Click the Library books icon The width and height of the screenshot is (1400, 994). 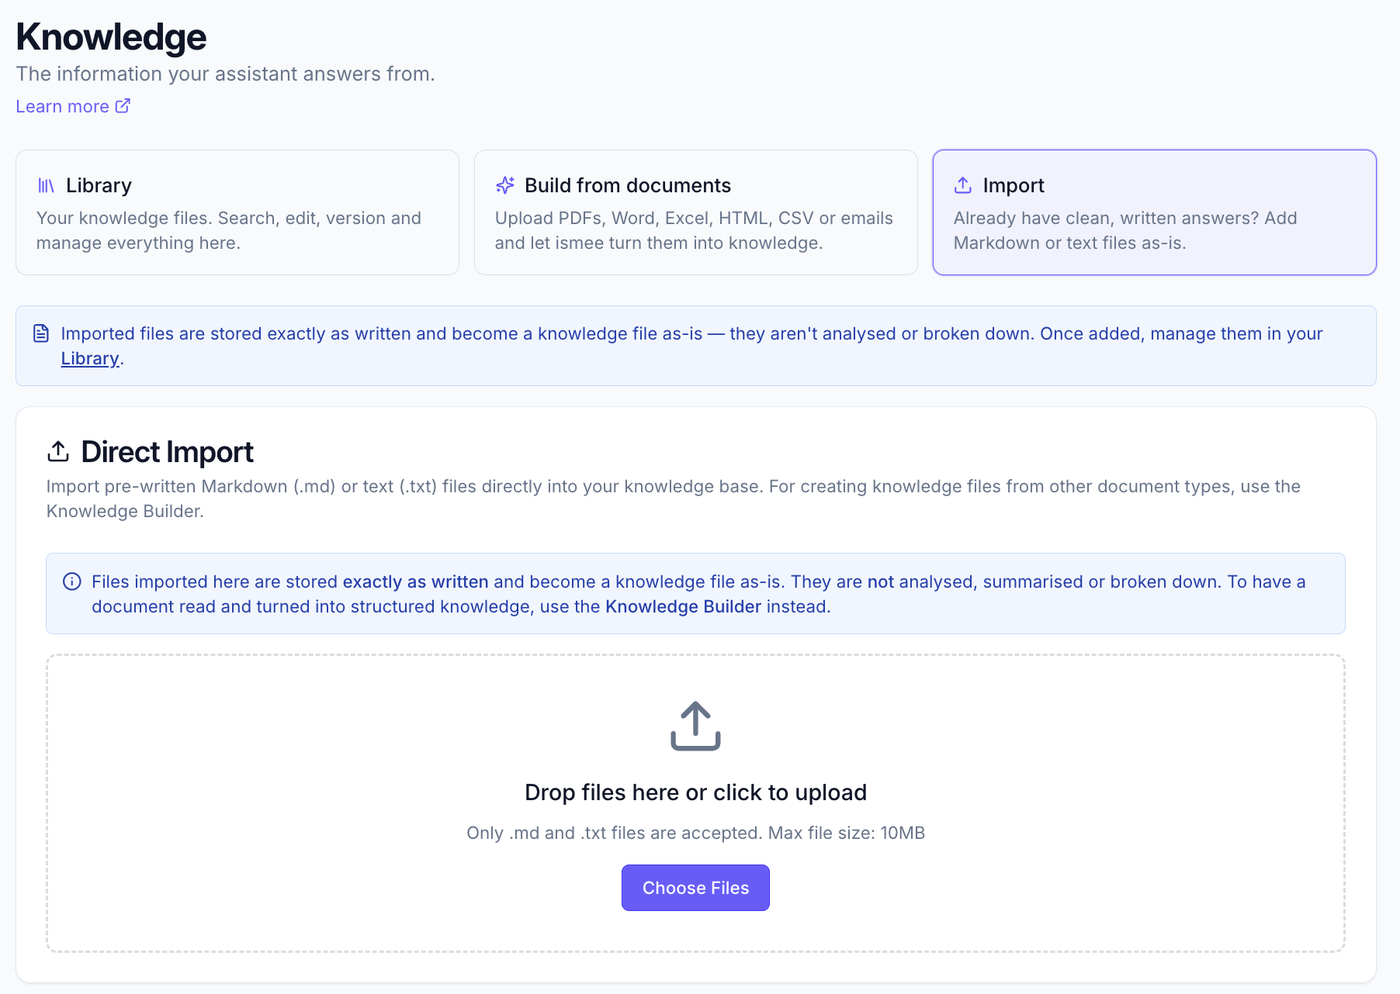tap(46, 186)
